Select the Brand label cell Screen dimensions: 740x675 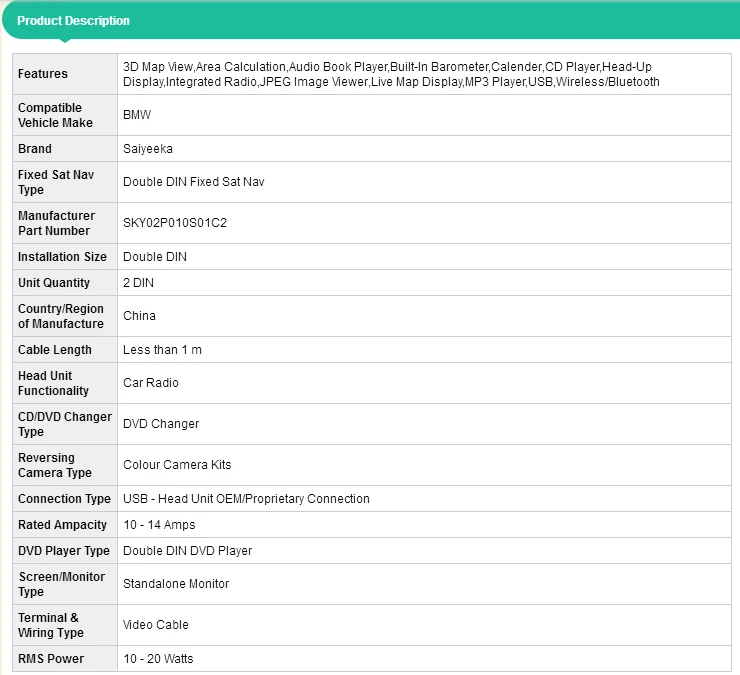[x=65, y=149]
